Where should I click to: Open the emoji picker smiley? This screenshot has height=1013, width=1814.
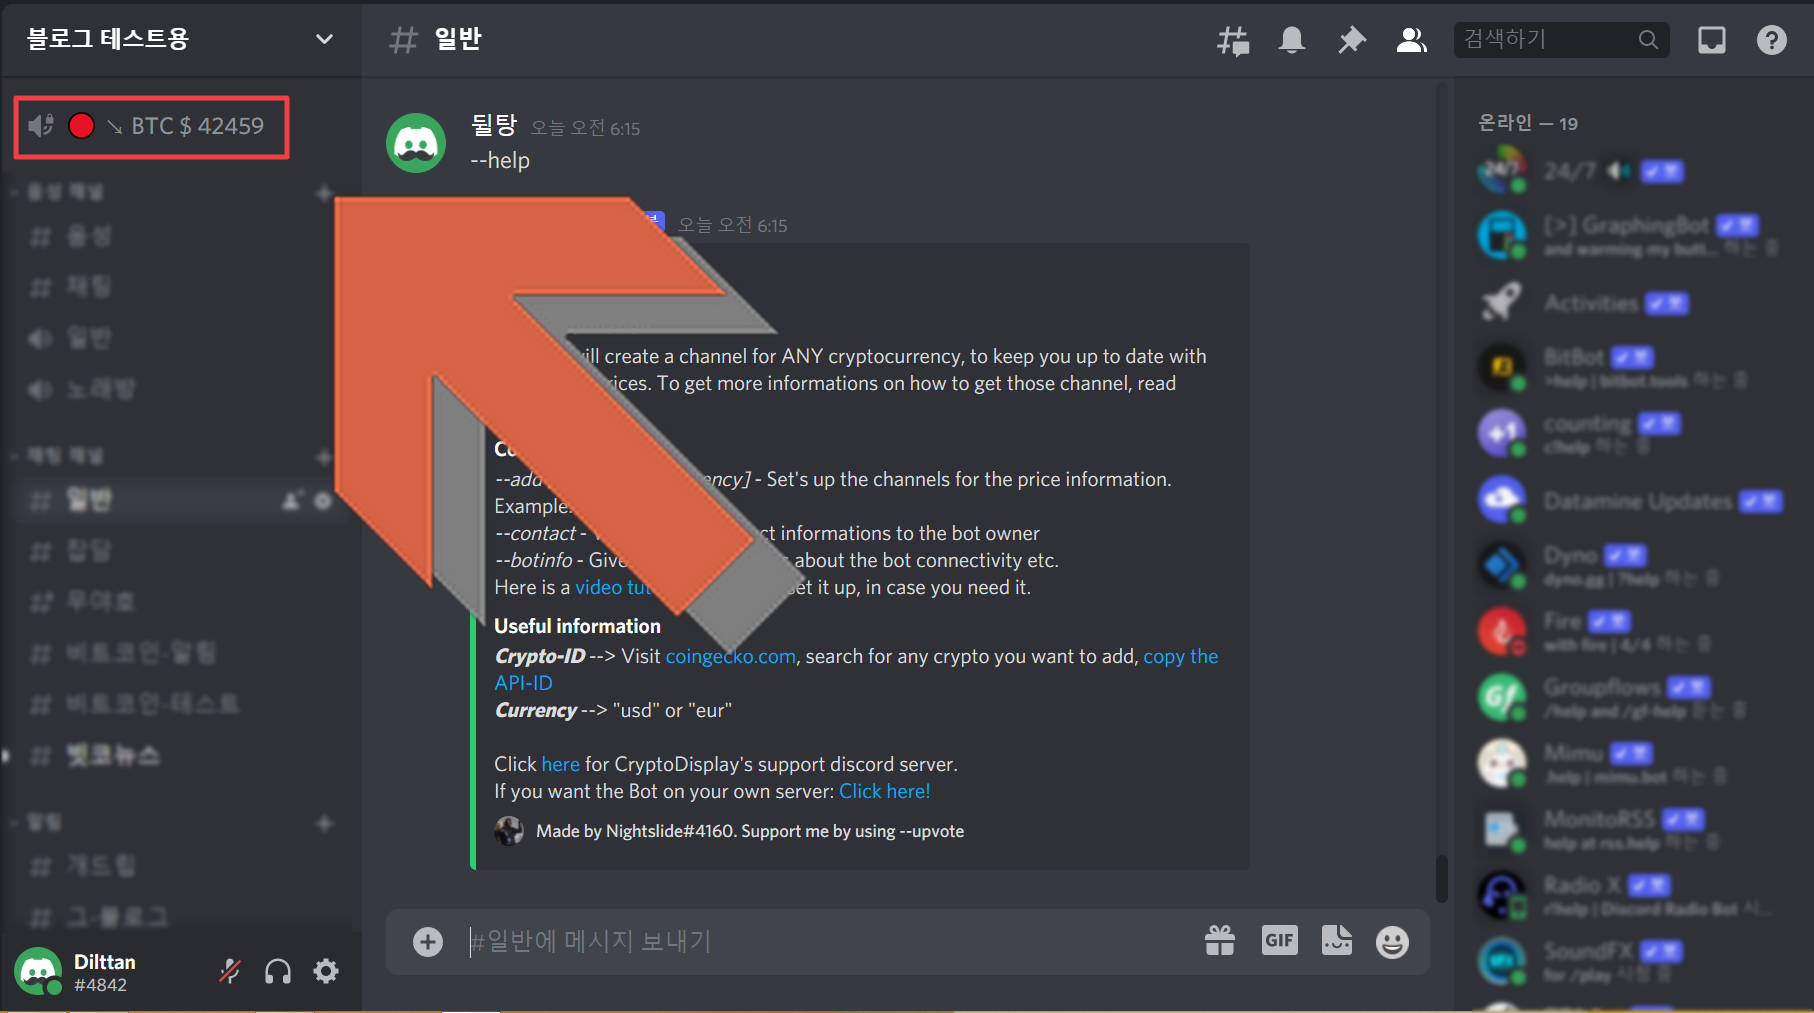pos(1392,941)
